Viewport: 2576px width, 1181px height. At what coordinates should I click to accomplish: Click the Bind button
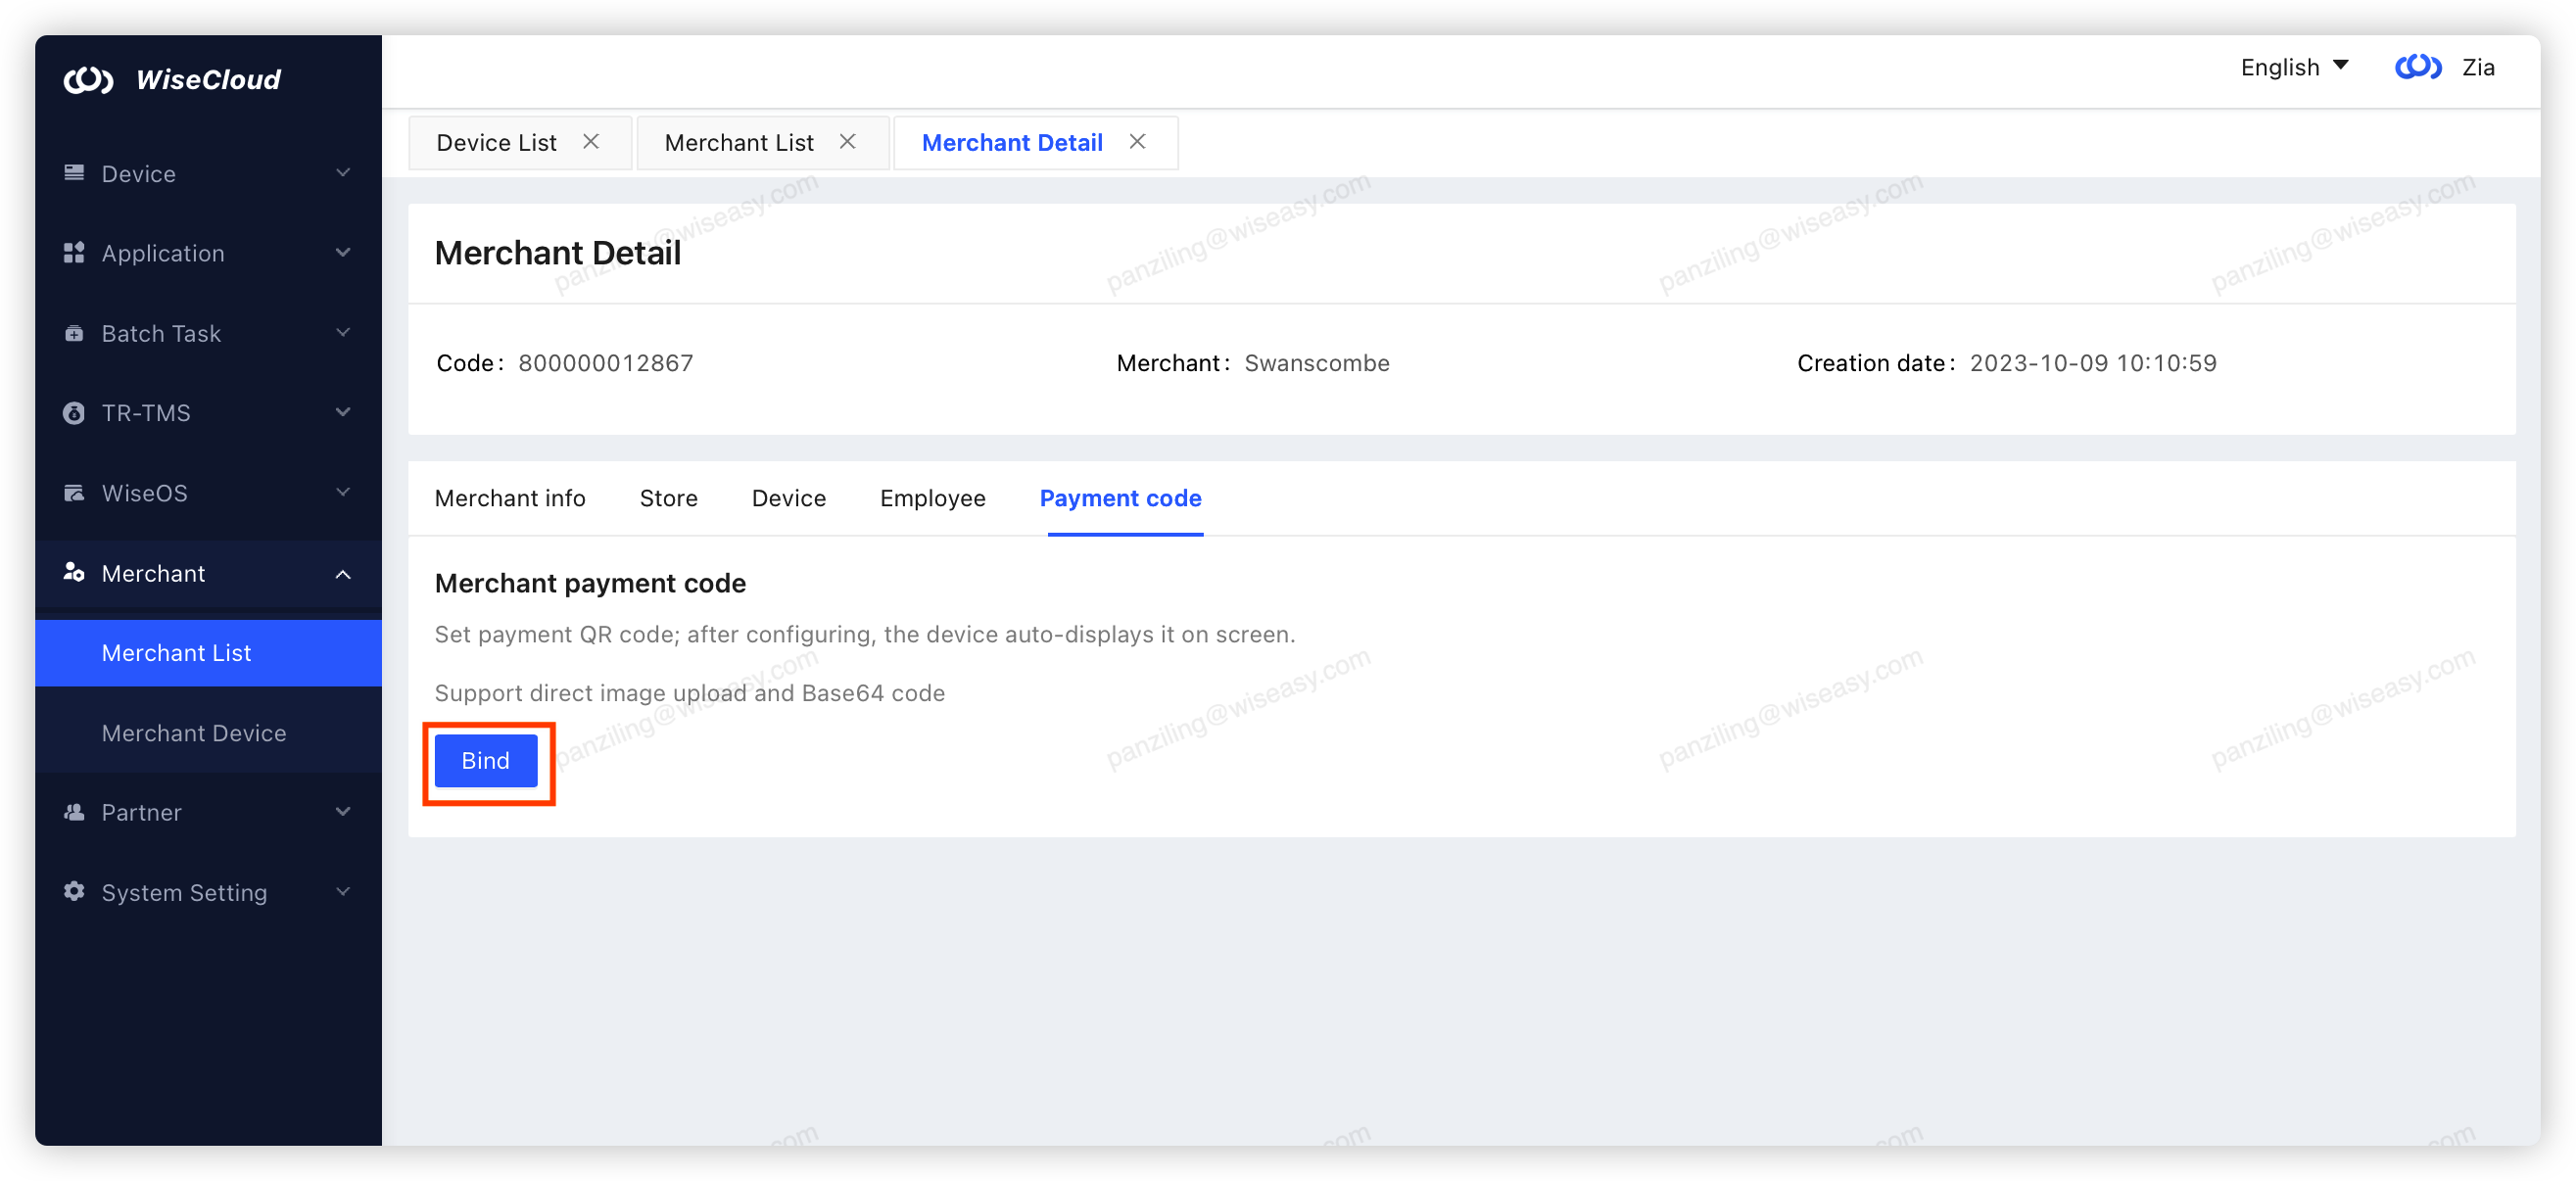tap(486, 760)
